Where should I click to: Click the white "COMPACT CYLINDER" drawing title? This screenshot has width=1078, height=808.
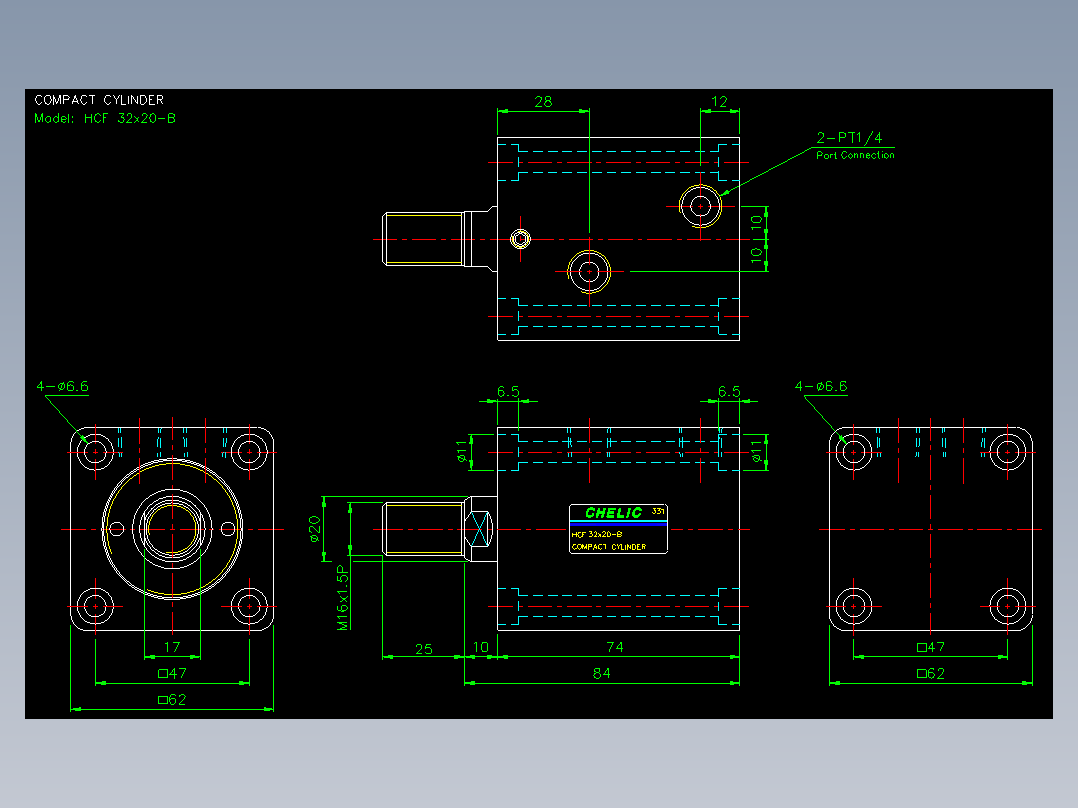point(99,100)
